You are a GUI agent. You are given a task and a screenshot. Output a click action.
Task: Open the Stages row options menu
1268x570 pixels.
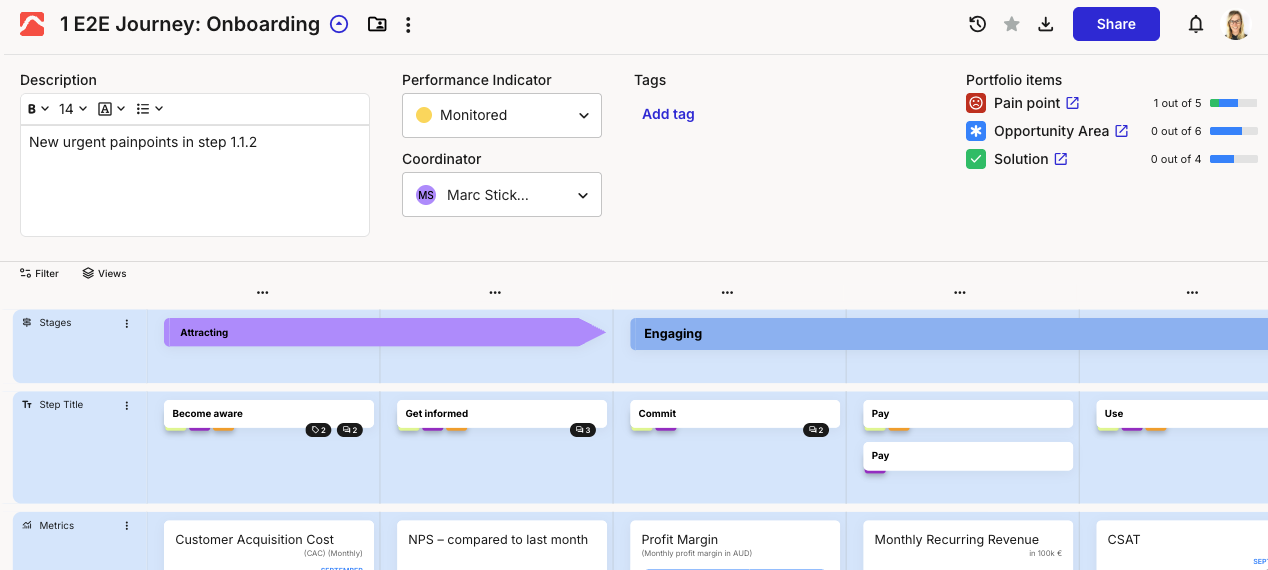[127, 323]
